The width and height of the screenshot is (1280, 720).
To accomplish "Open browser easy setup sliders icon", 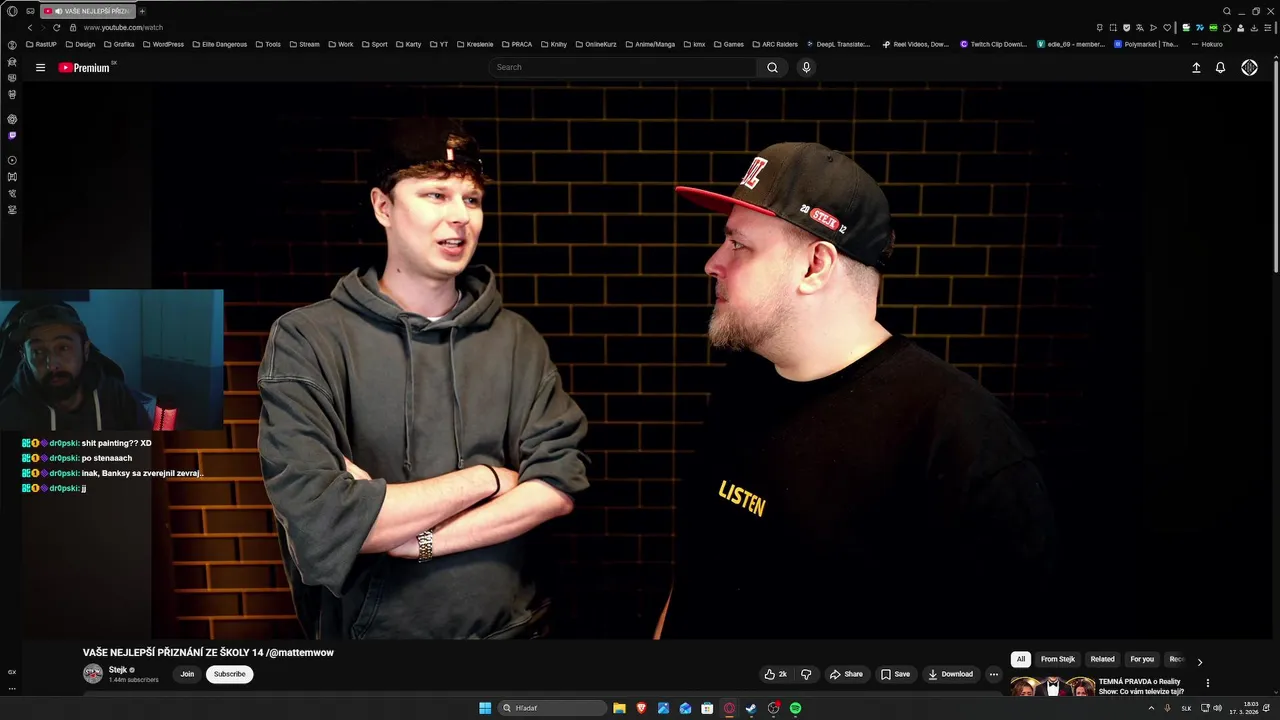I will pos(1268,28).
